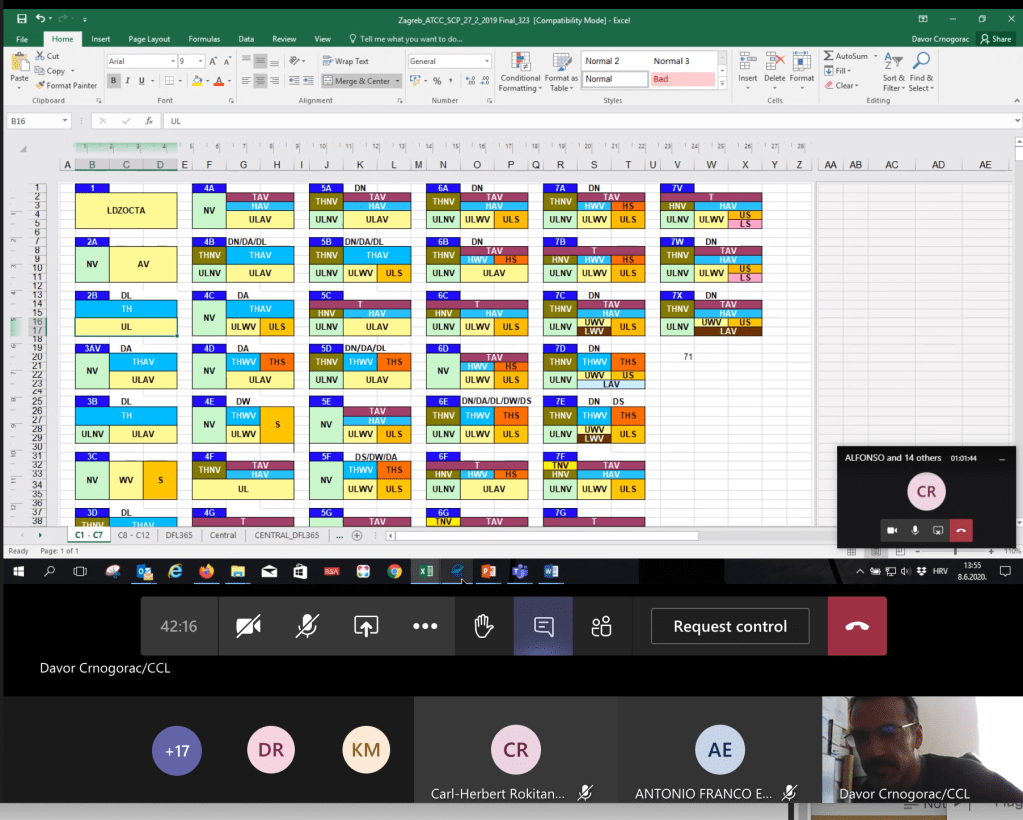
Task: Raise hand in the Teams meeting
Action: (x=484, y=626)
